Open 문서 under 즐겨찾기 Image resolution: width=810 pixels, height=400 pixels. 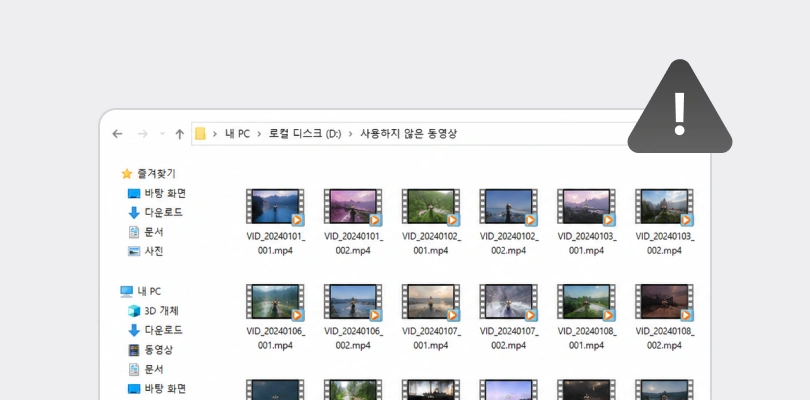[x=153, y=232]
